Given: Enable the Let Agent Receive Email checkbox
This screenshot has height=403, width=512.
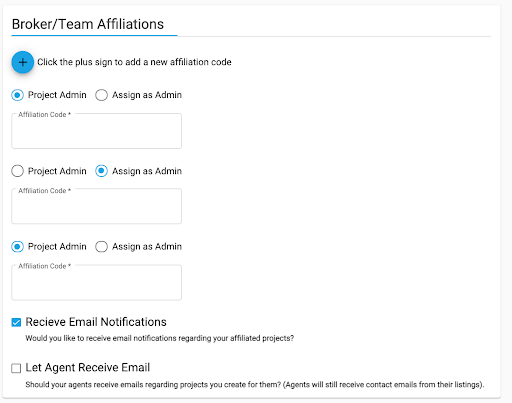Looking at the screenshot, I should (x=16, y=368).
